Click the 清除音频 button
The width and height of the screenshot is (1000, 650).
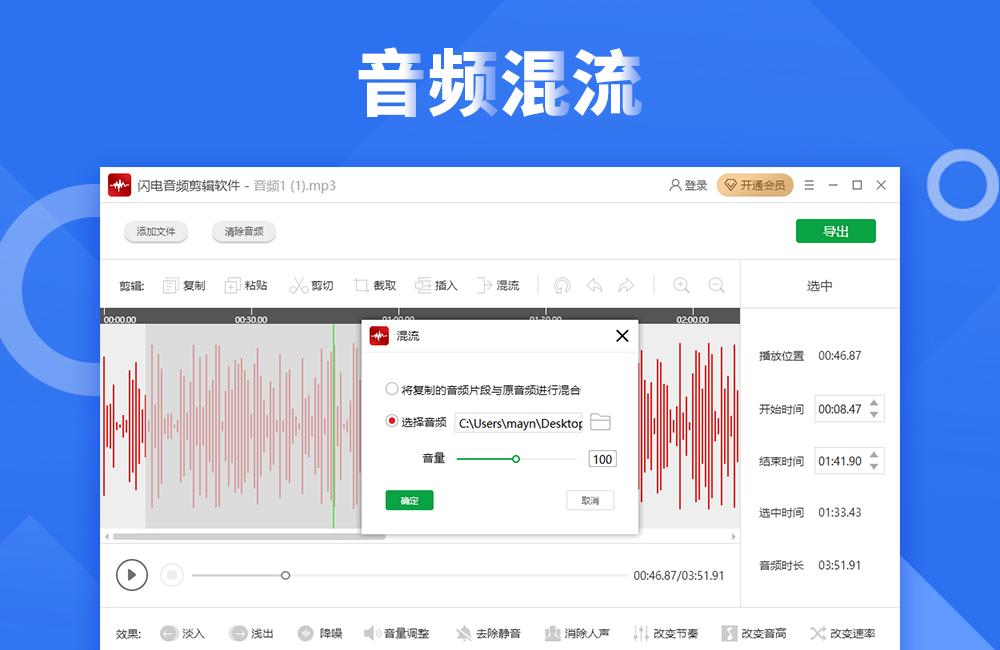pyautogui.click(x=244, y=232)
